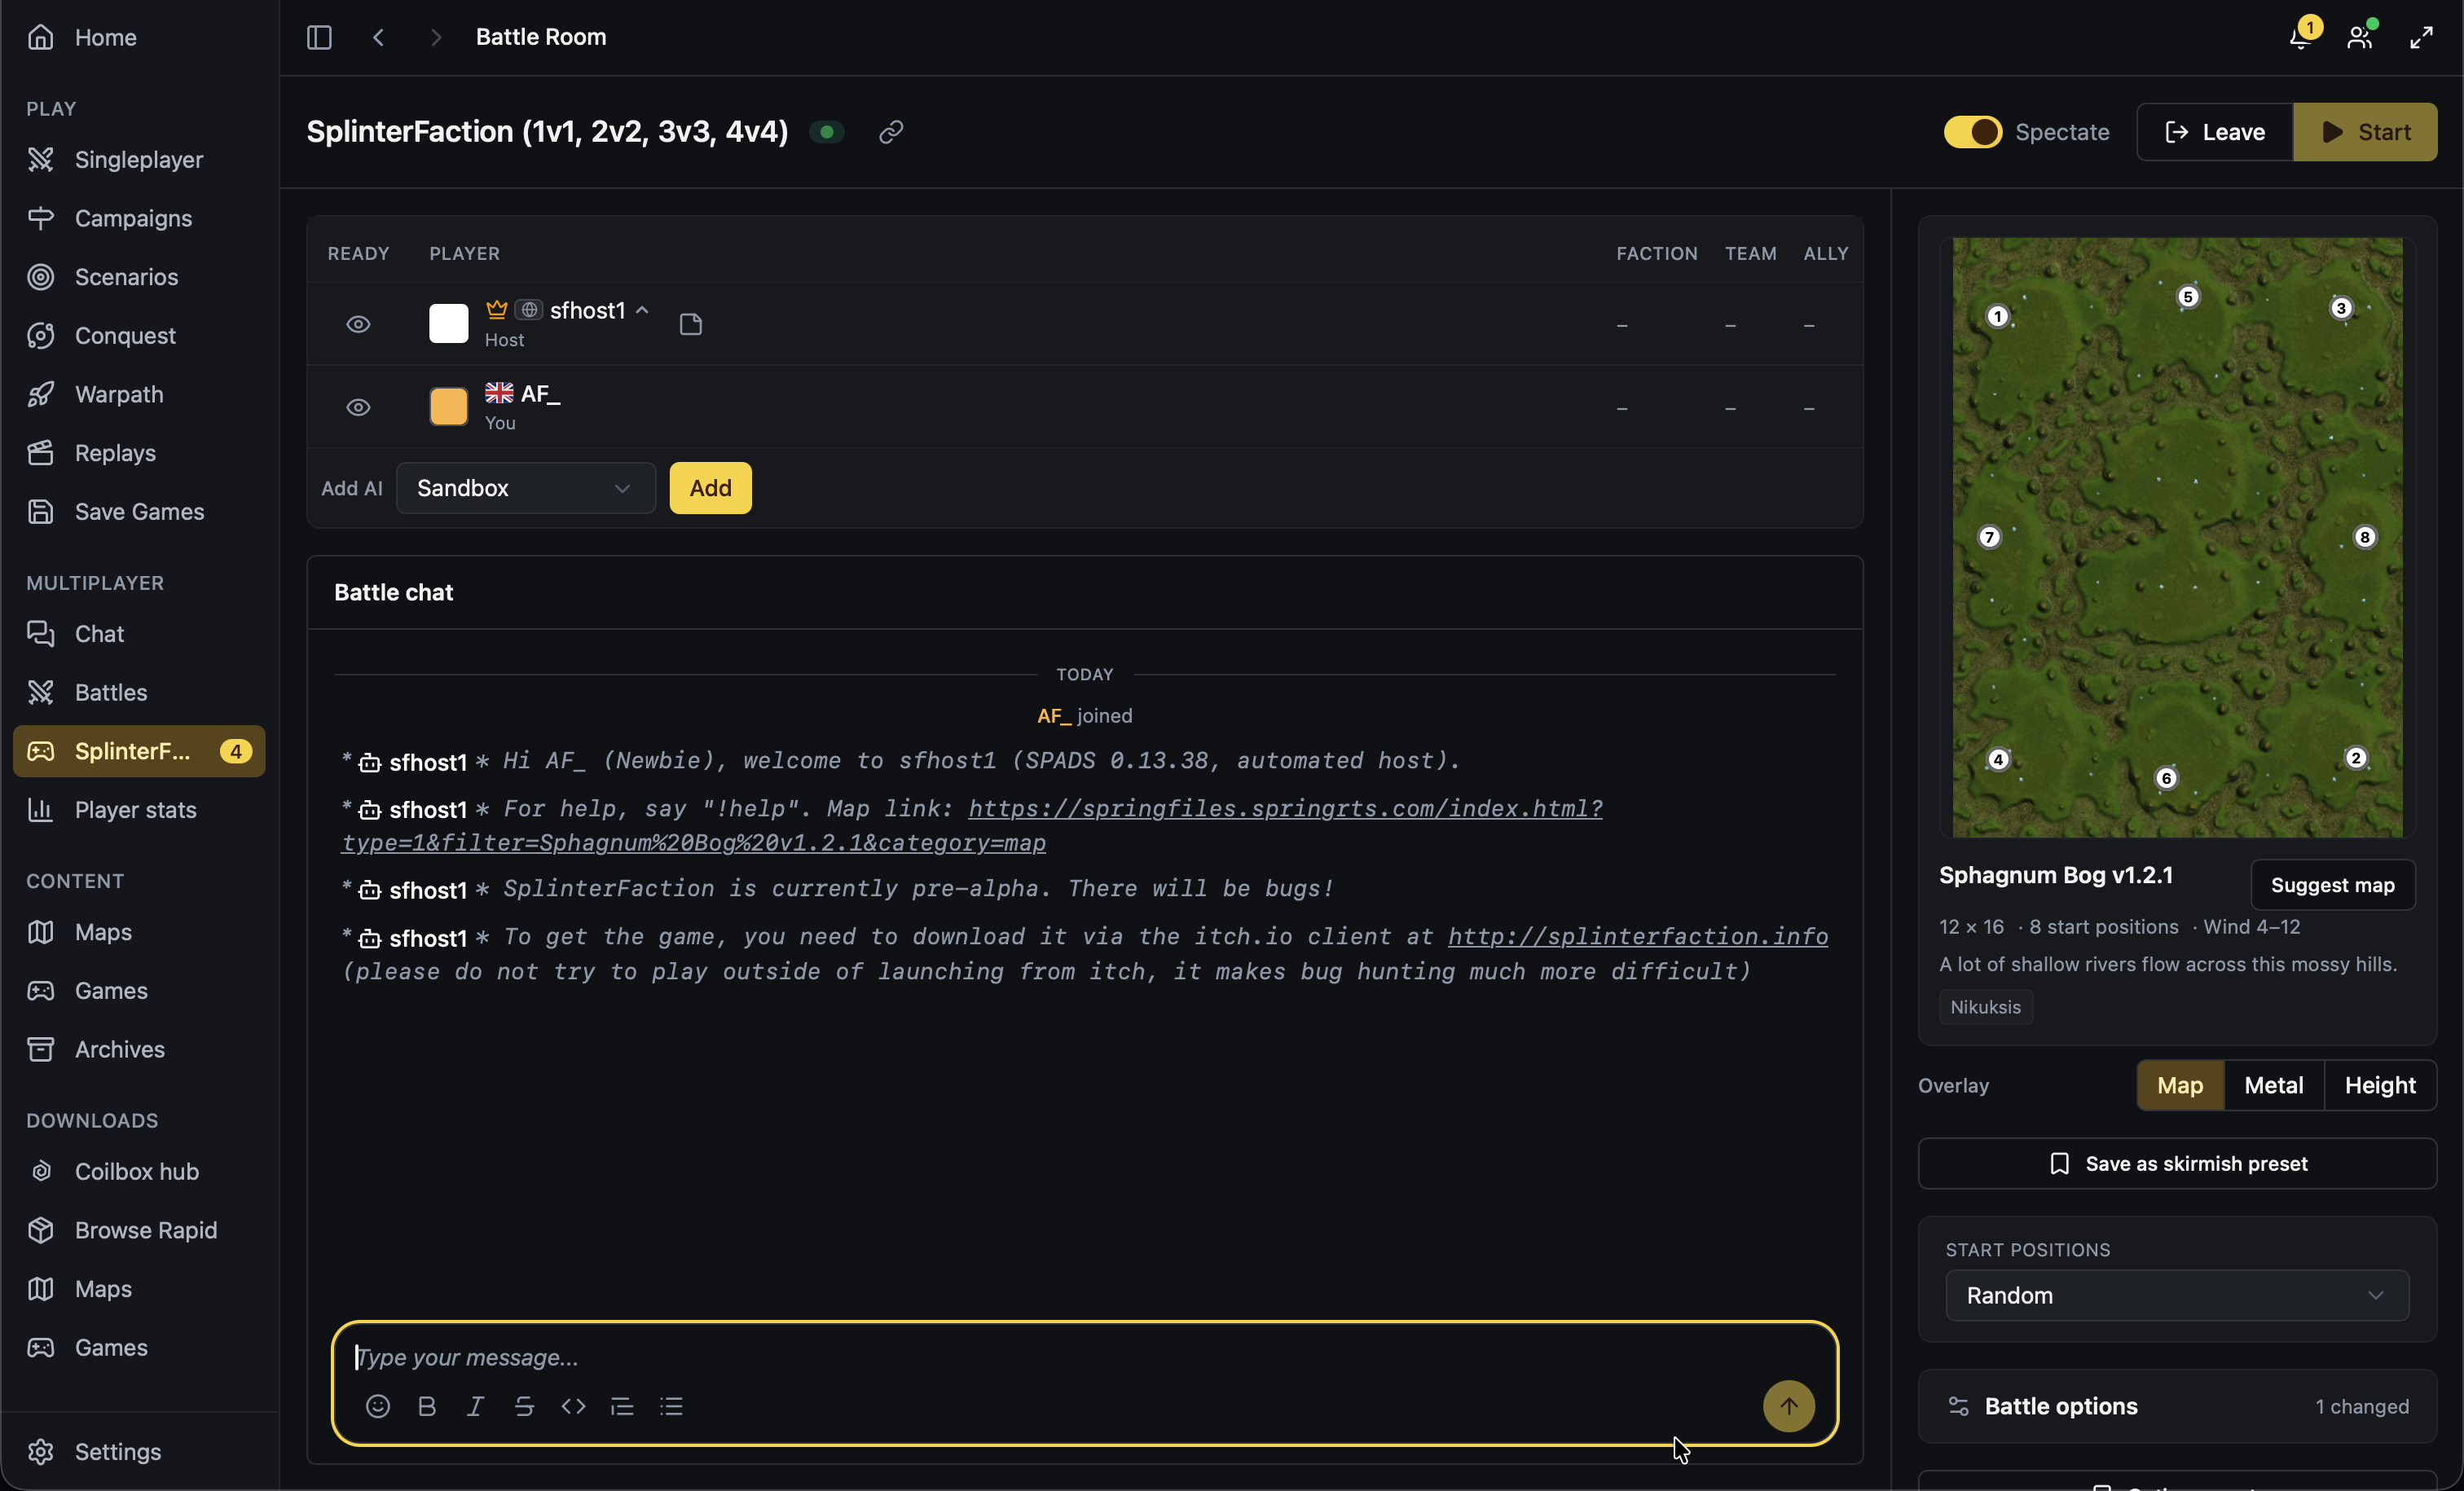The height and width of the screenshot is (1491, 2464).
Task: Expand the chevron next to sfhost1
Action: 642,310
